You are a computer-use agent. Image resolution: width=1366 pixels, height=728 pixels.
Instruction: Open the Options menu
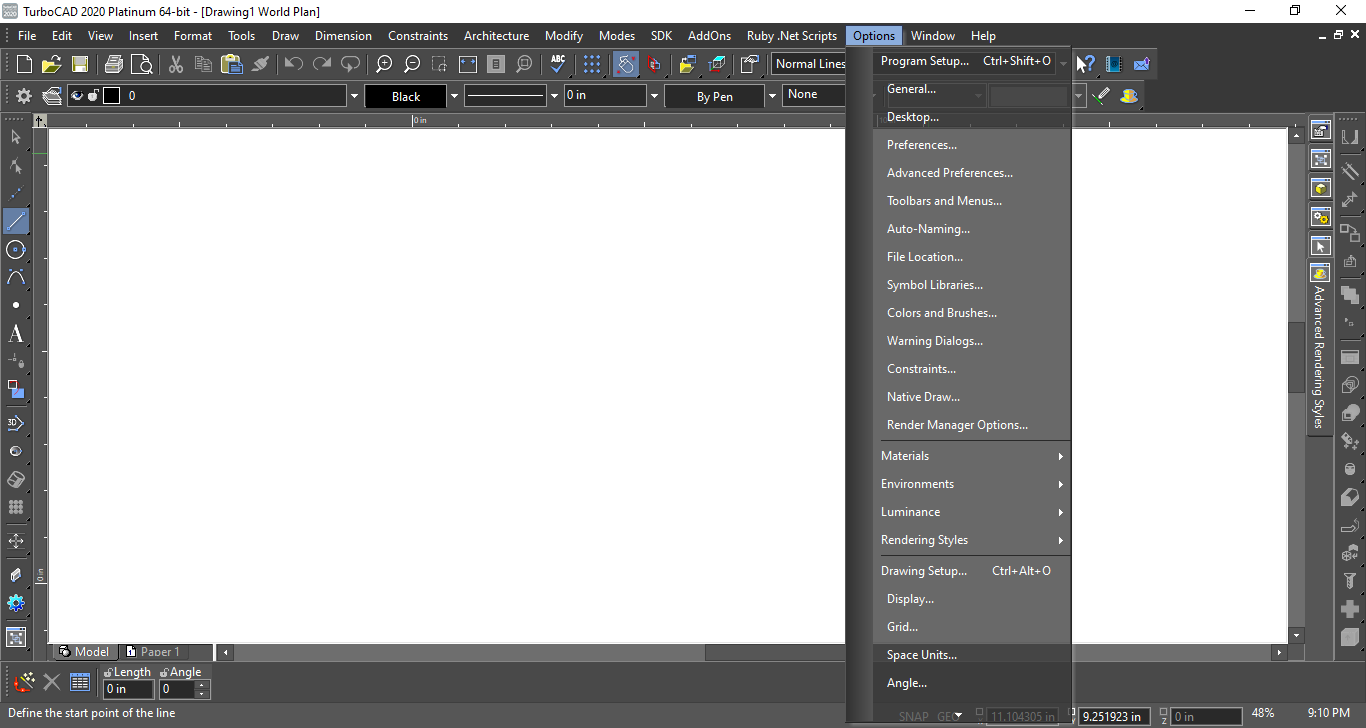874,36
